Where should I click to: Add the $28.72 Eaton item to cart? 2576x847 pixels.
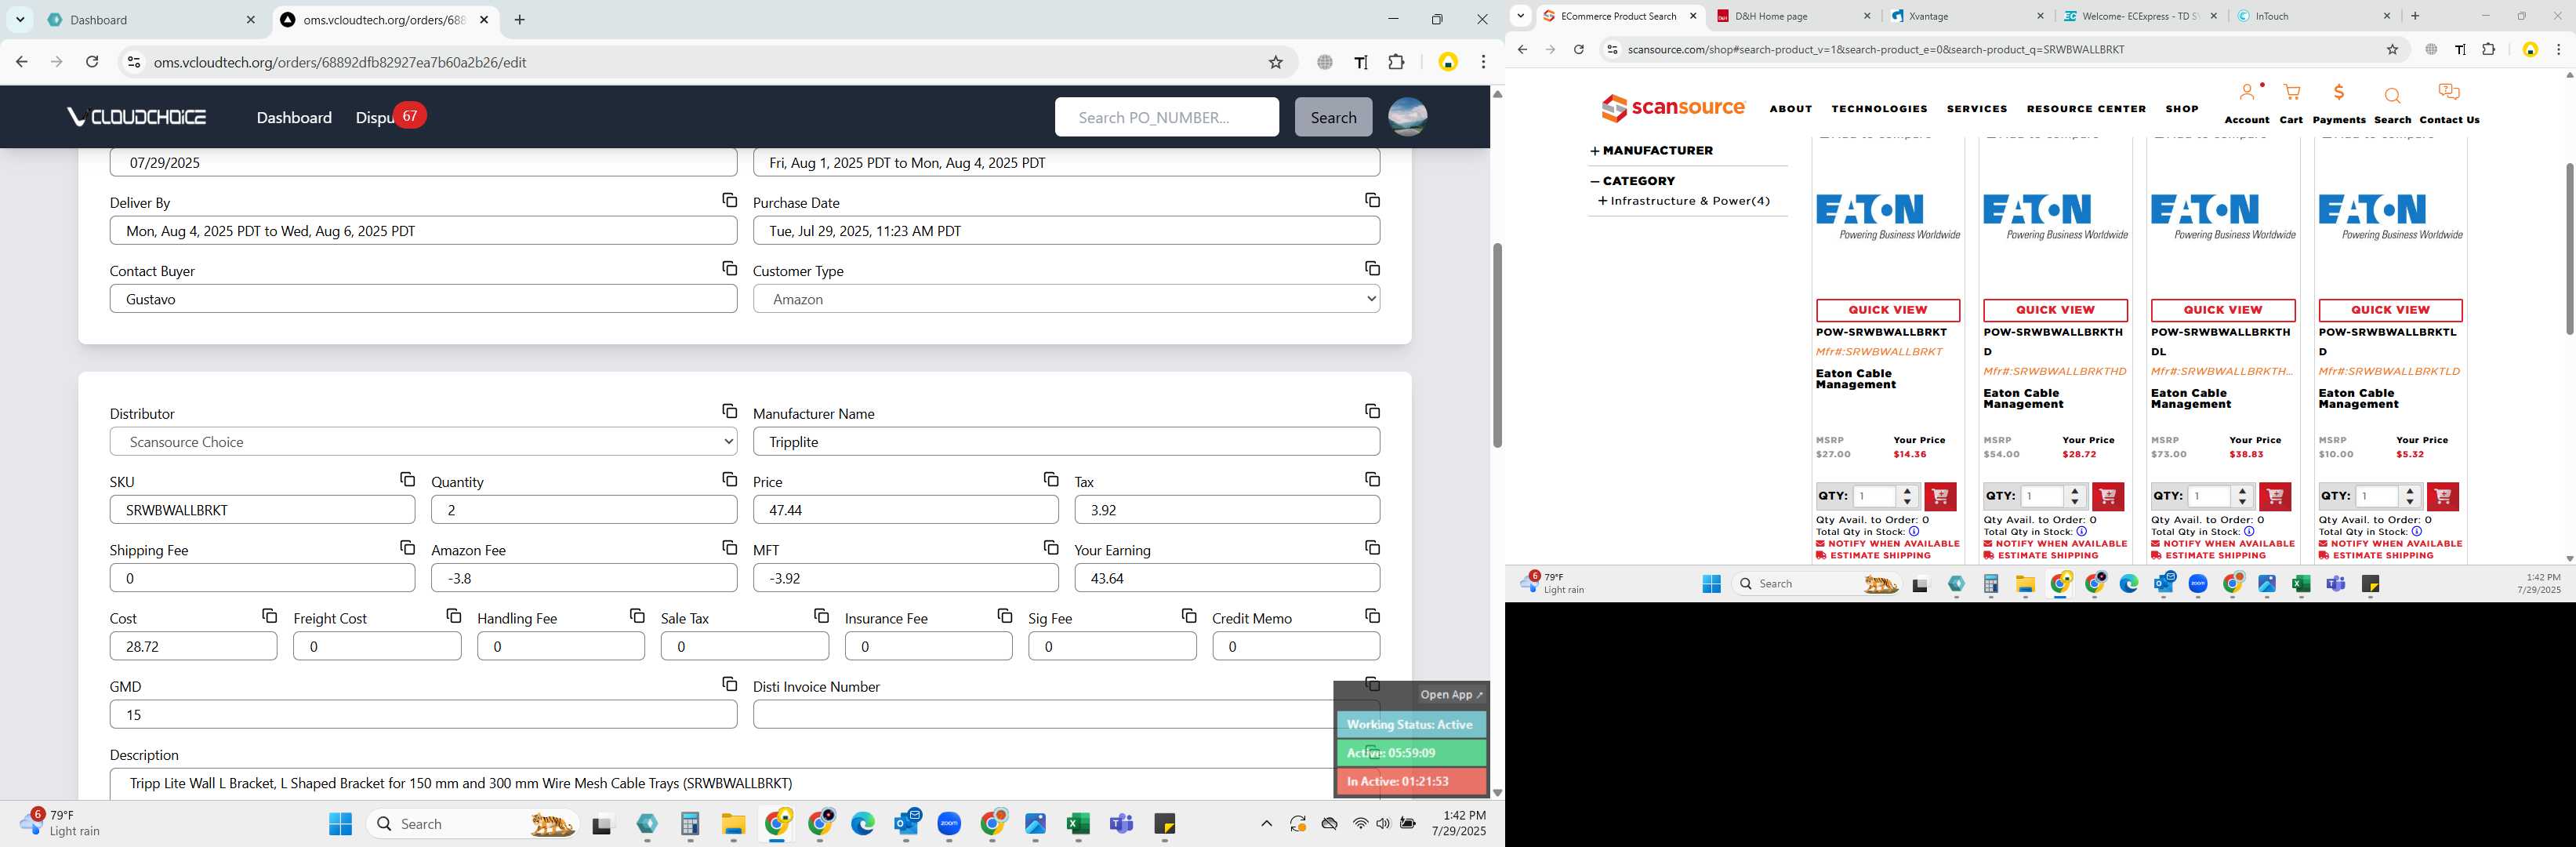pyautogui.click(x=2107, y=496)
